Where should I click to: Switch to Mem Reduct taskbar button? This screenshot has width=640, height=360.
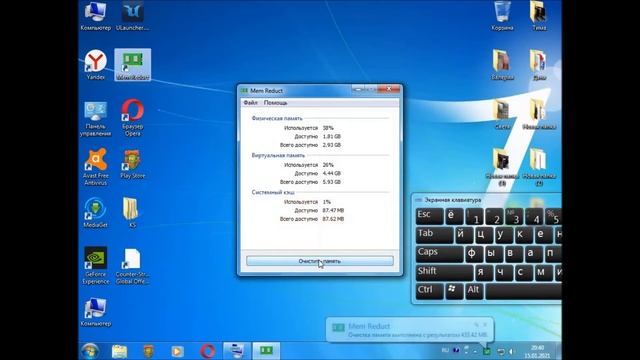click(x=266, y=351)
